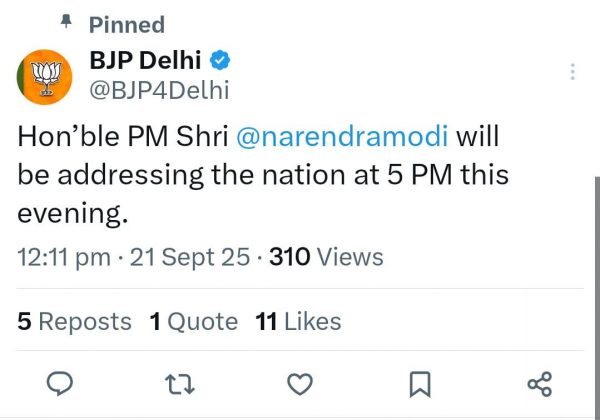Show the 5 Reposts list

click(x=74, y=322)
